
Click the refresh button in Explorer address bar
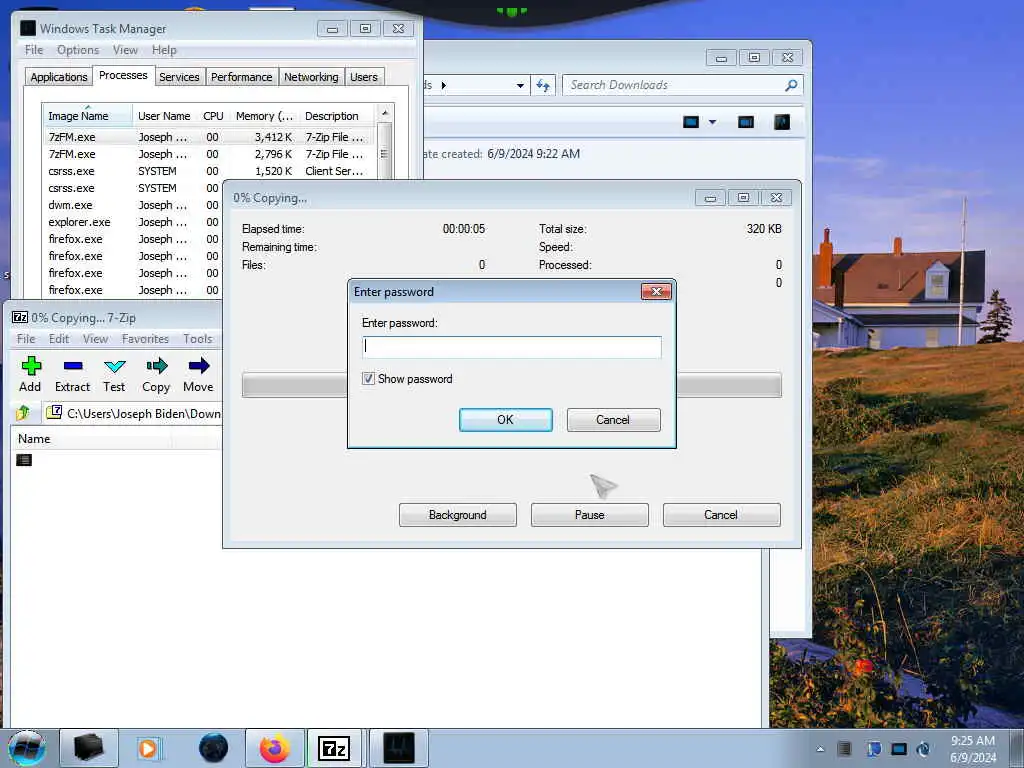pos(543,85)
